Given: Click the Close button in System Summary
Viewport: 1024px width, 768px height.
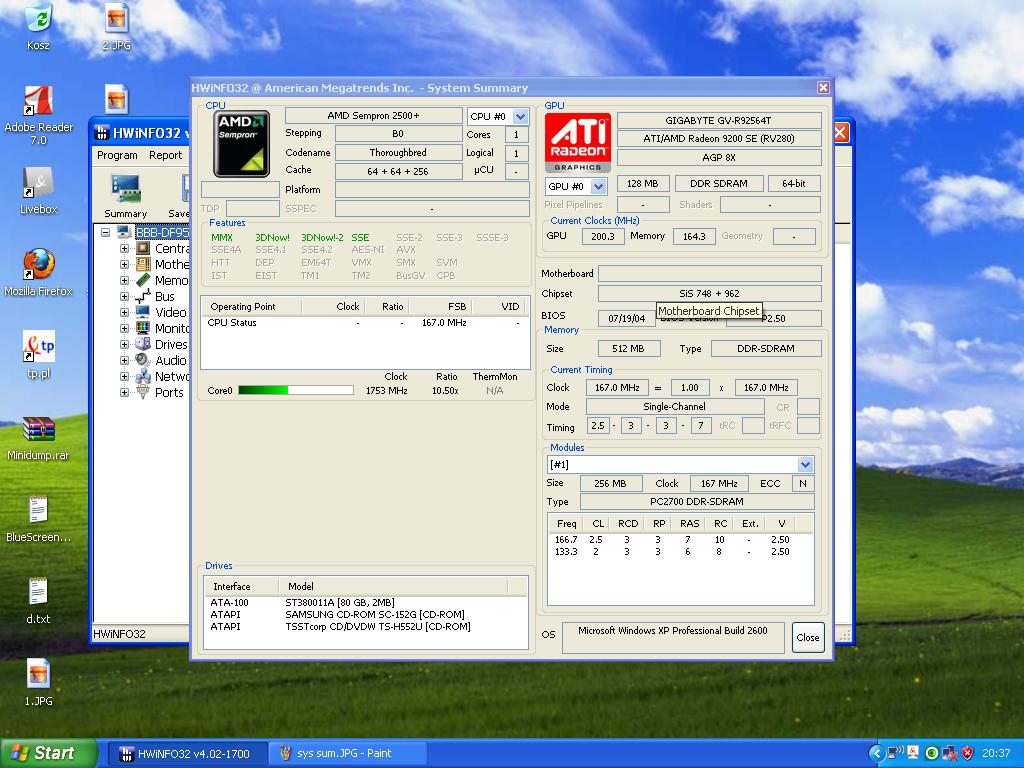Looking at the screenshot, I should [808, 637].
